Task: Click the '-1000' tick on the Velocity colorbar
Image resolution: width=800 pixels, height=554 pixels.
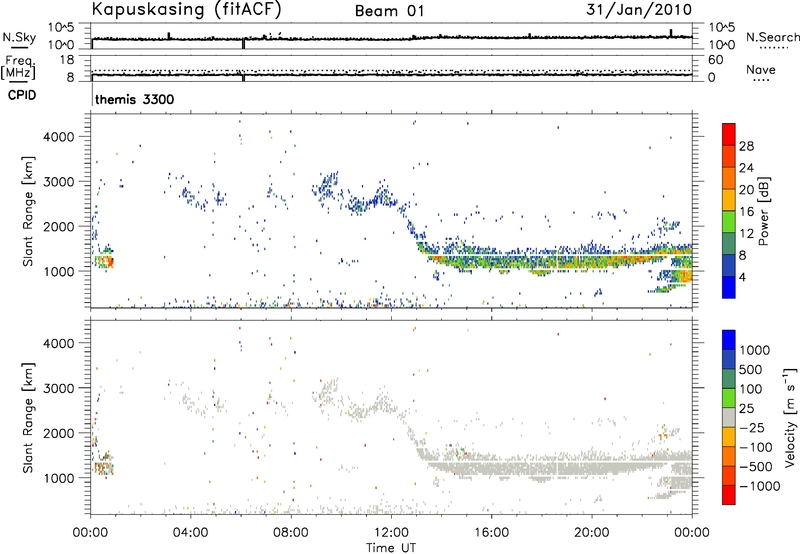Action: 759,486
